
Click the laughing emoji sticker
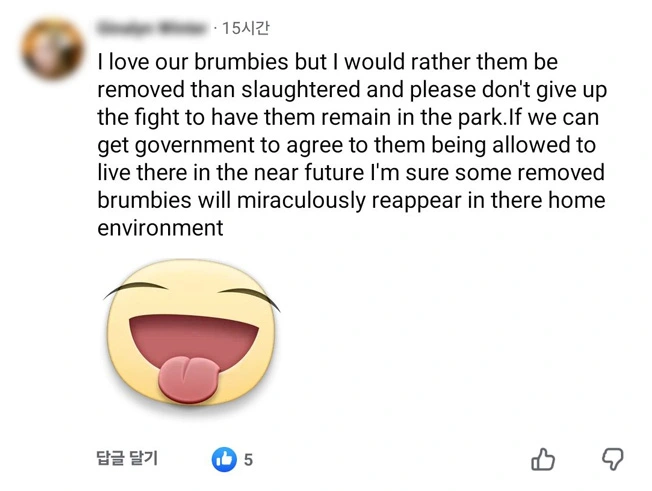192,332
